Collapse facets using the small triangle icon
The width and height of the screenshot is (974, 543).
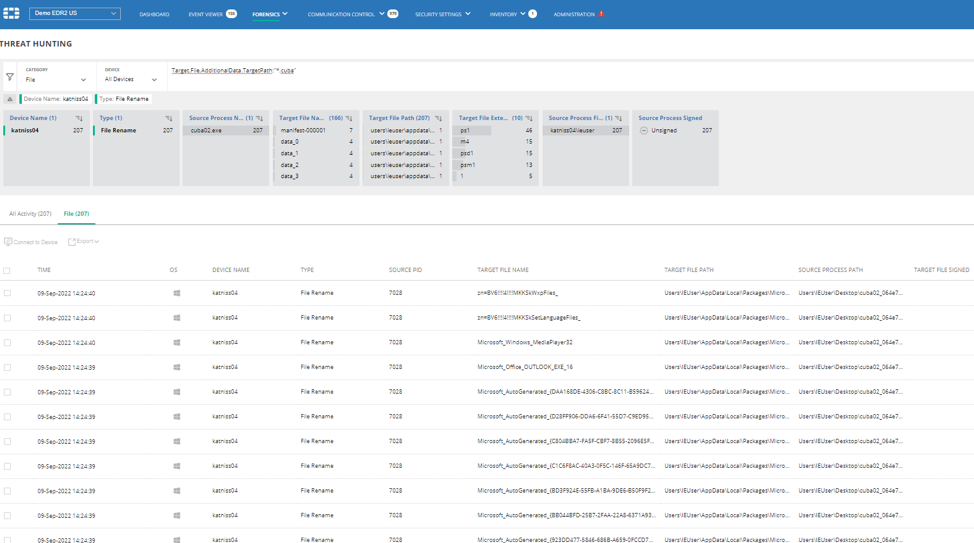pos(10,99)
